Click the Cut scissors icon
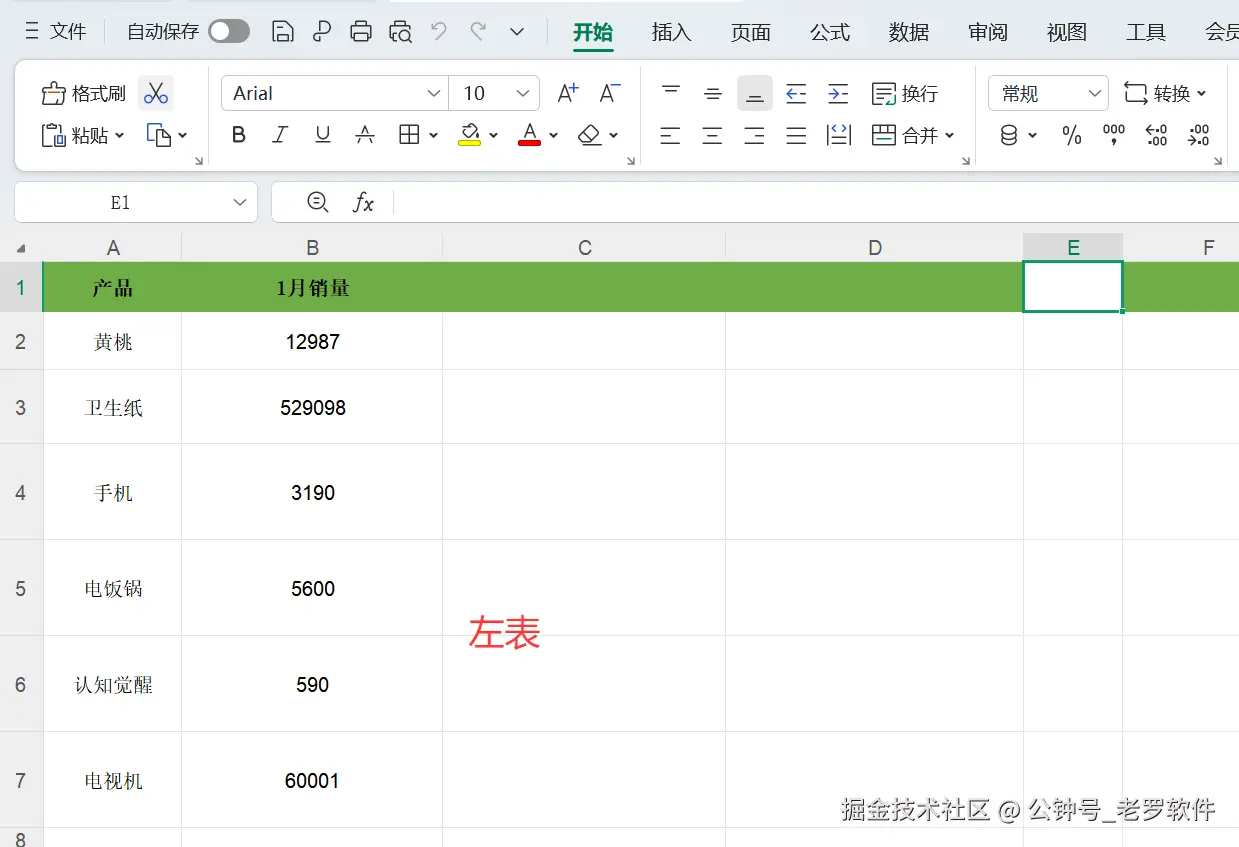Screen dimensions: 1239x847 pos(155,93)
